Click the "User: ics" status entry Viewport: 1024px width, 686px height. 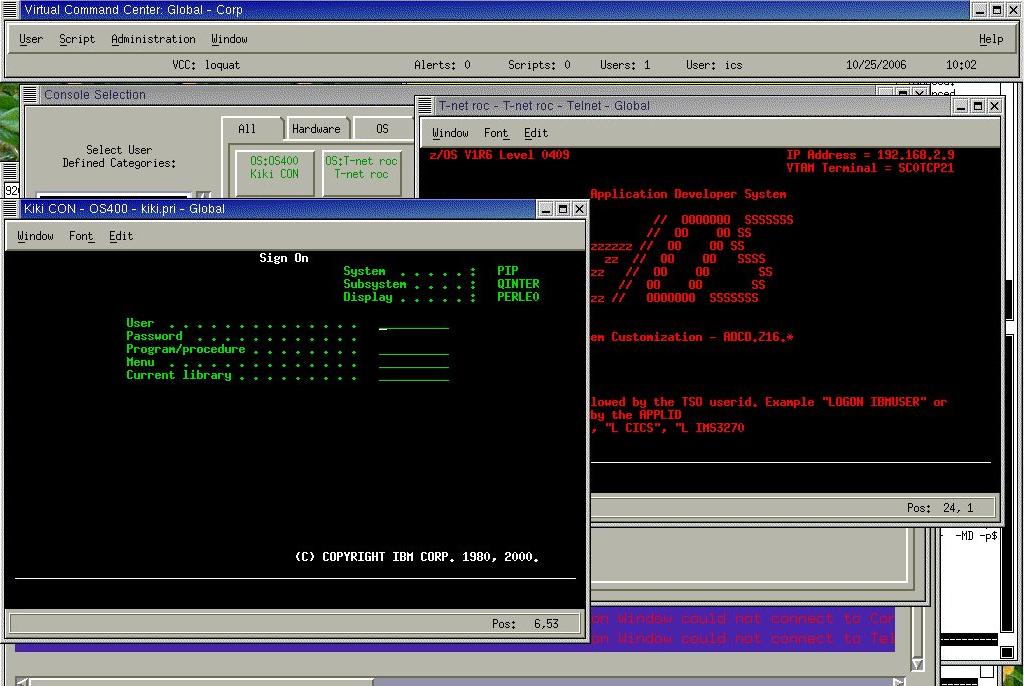(x=714, y=65)
